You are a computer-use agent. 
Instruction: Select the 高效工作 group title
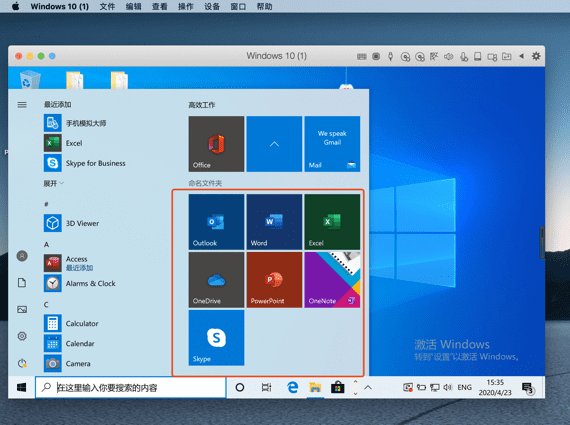pos(202,105)
